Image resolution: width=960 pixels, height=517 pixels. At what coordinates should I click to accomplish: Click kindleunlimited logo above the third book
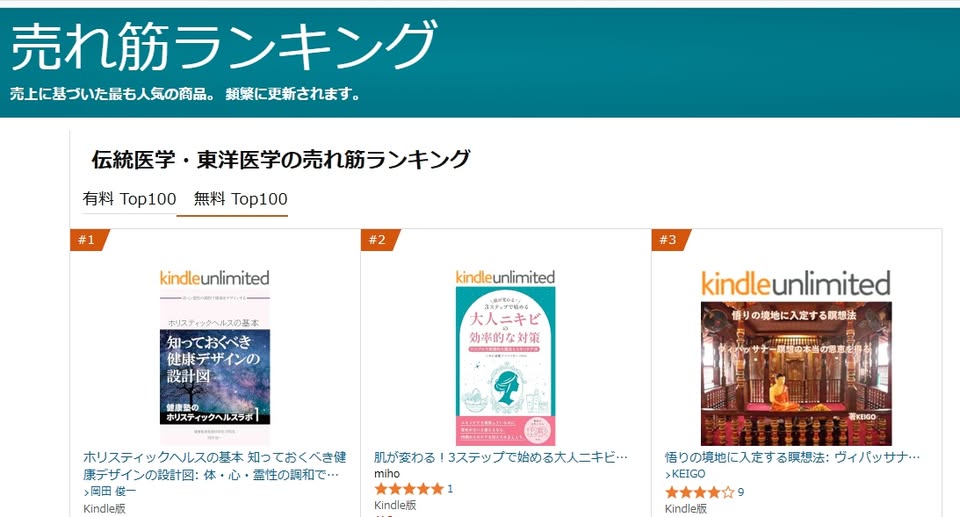click(x=796, y=284)
